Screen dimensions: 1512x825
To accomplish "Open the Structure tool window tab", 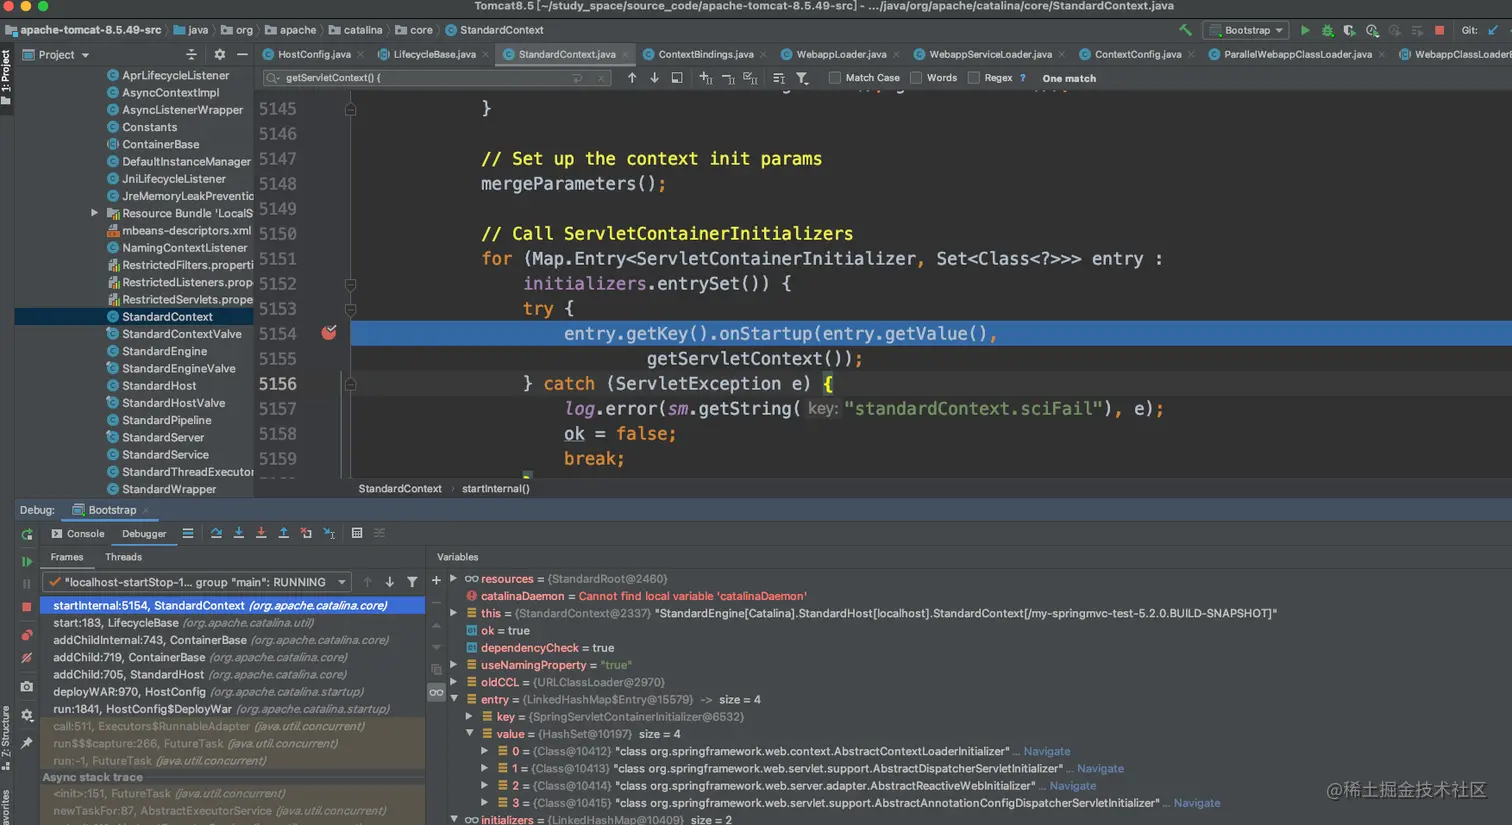I will pyautogui.click(x=6, y=737).
